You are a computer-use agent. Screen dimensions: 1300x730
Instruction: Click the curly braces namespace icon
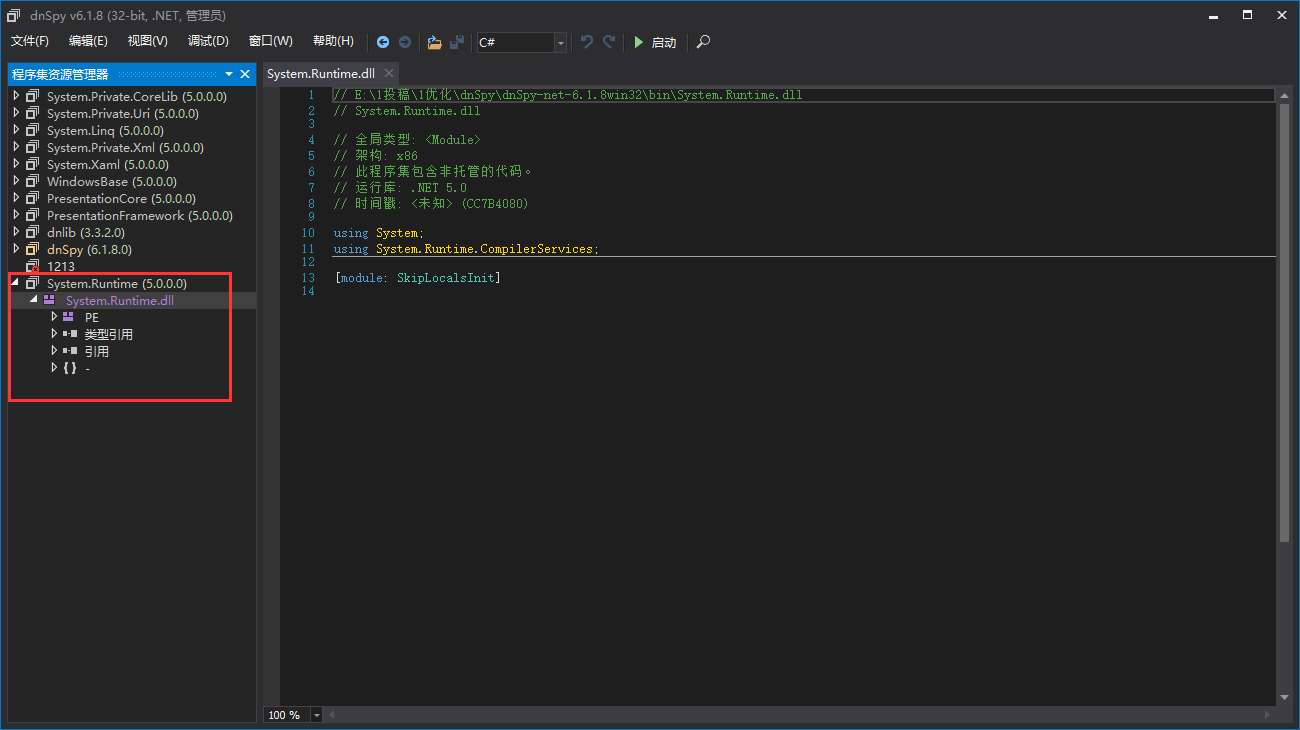(69, 368)
